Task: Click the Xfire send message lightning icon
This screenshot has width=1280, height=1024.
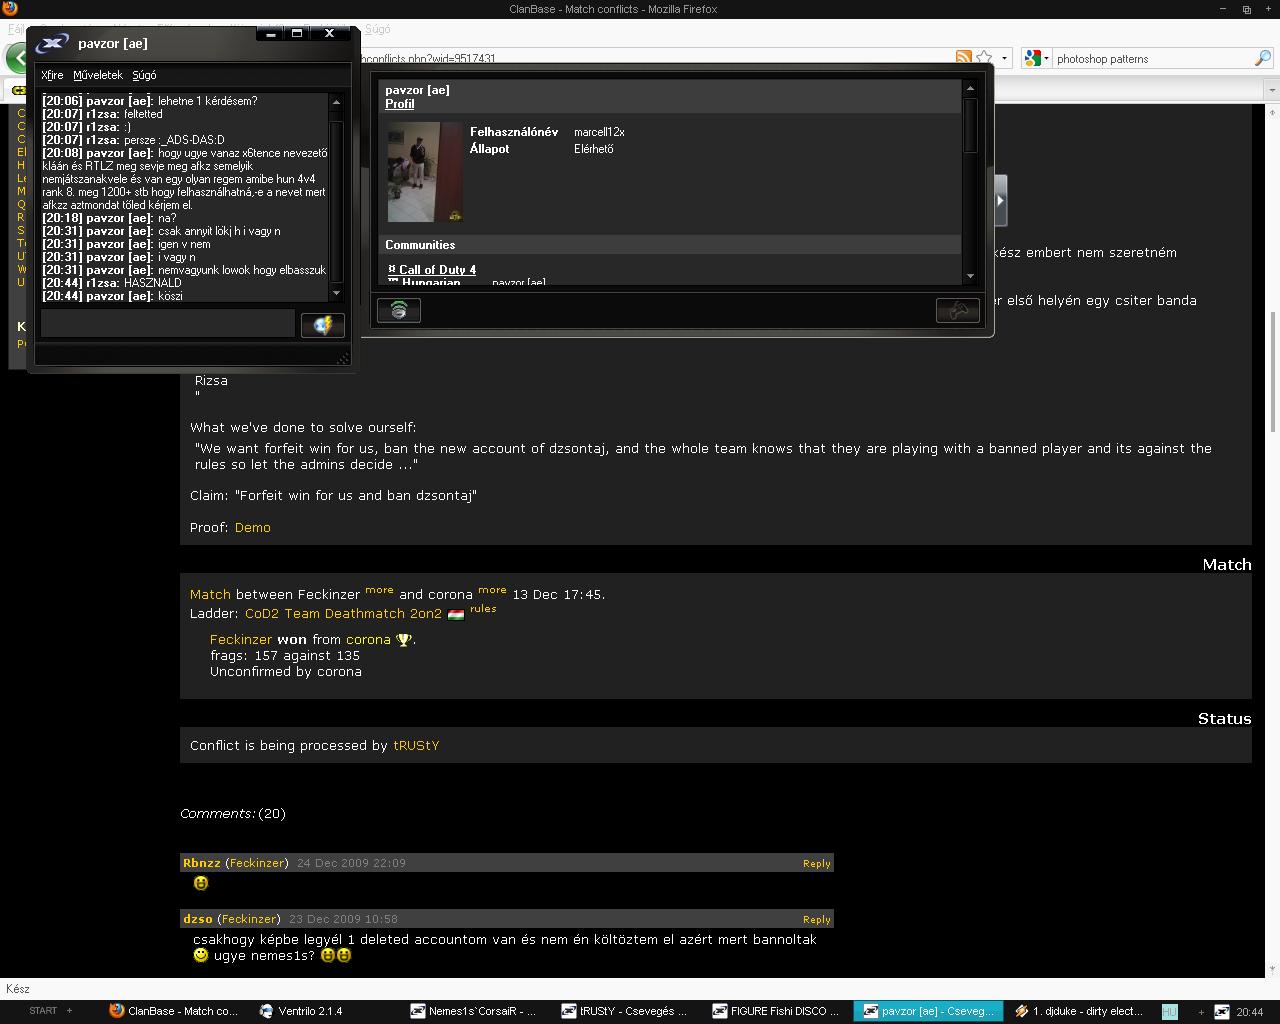Action: point(322,325)
